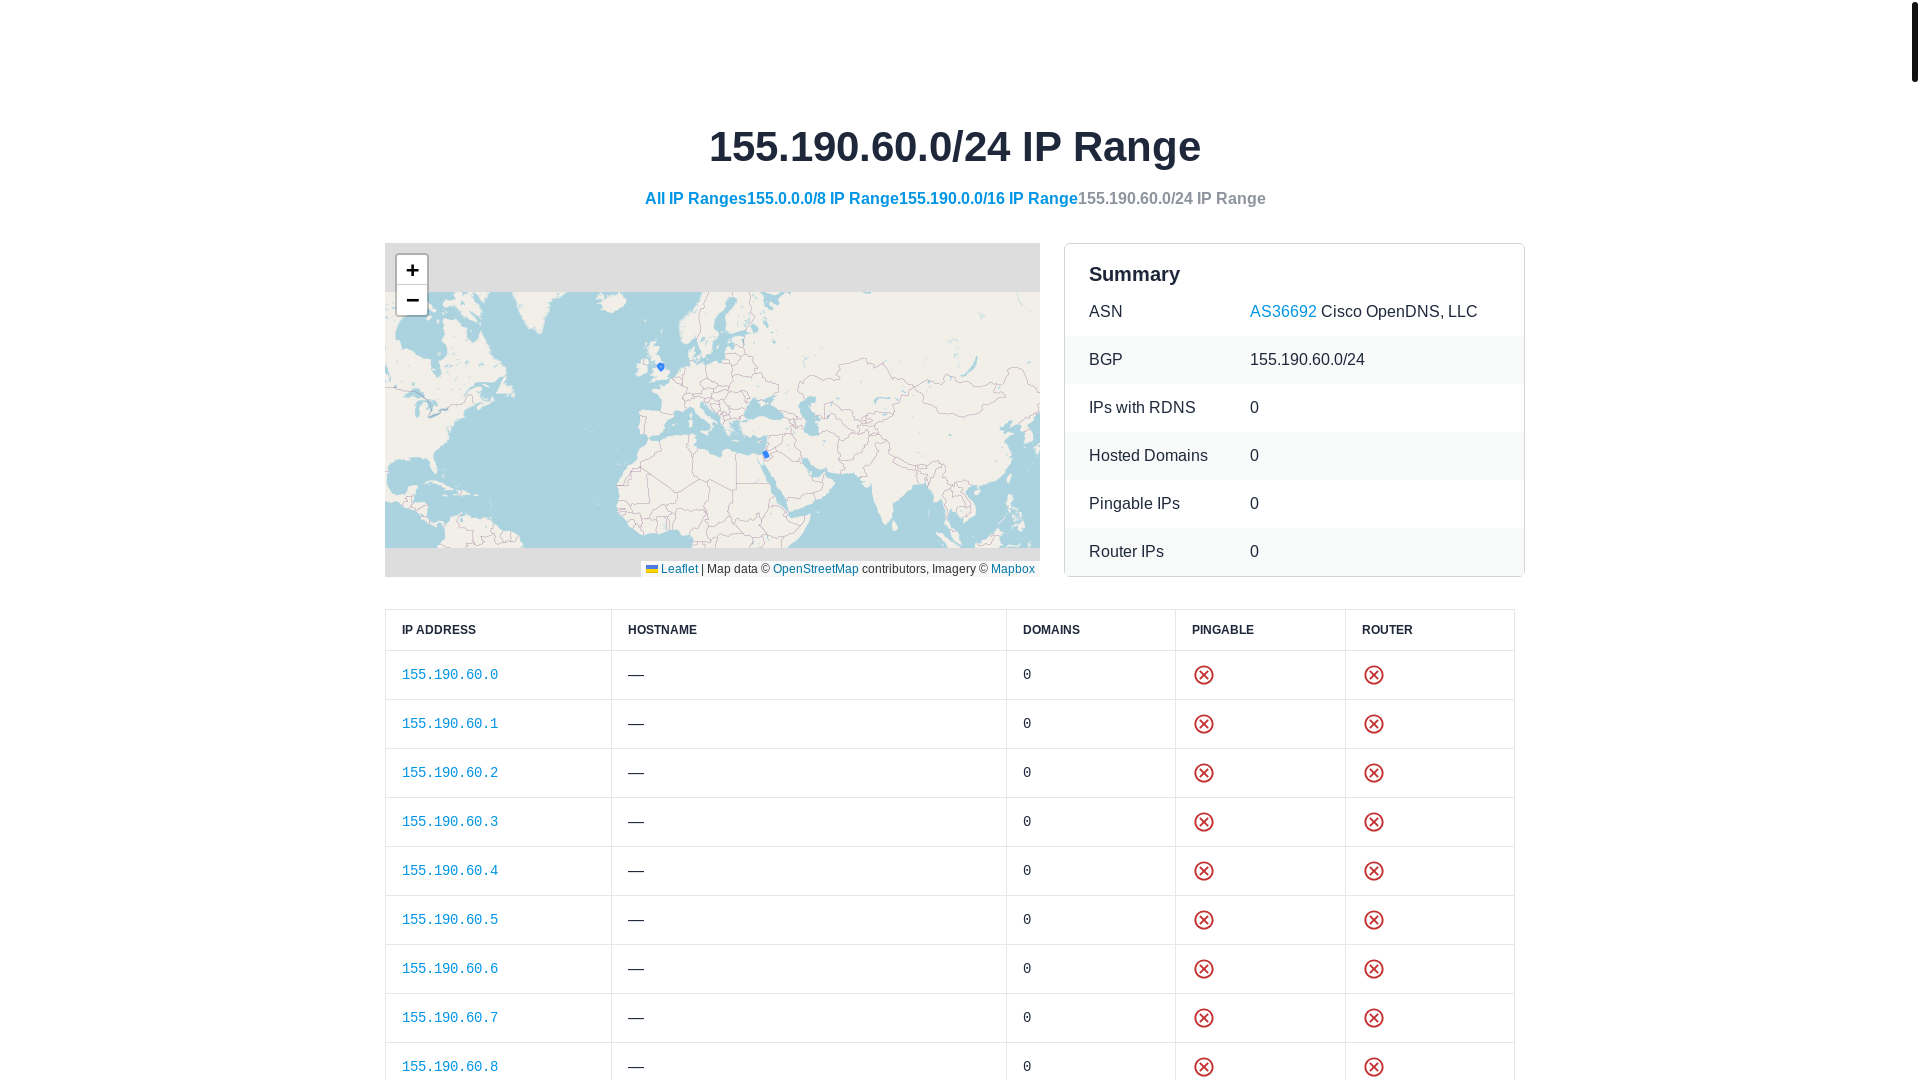
Task: Click the Summary heading
Action: 1134,274
